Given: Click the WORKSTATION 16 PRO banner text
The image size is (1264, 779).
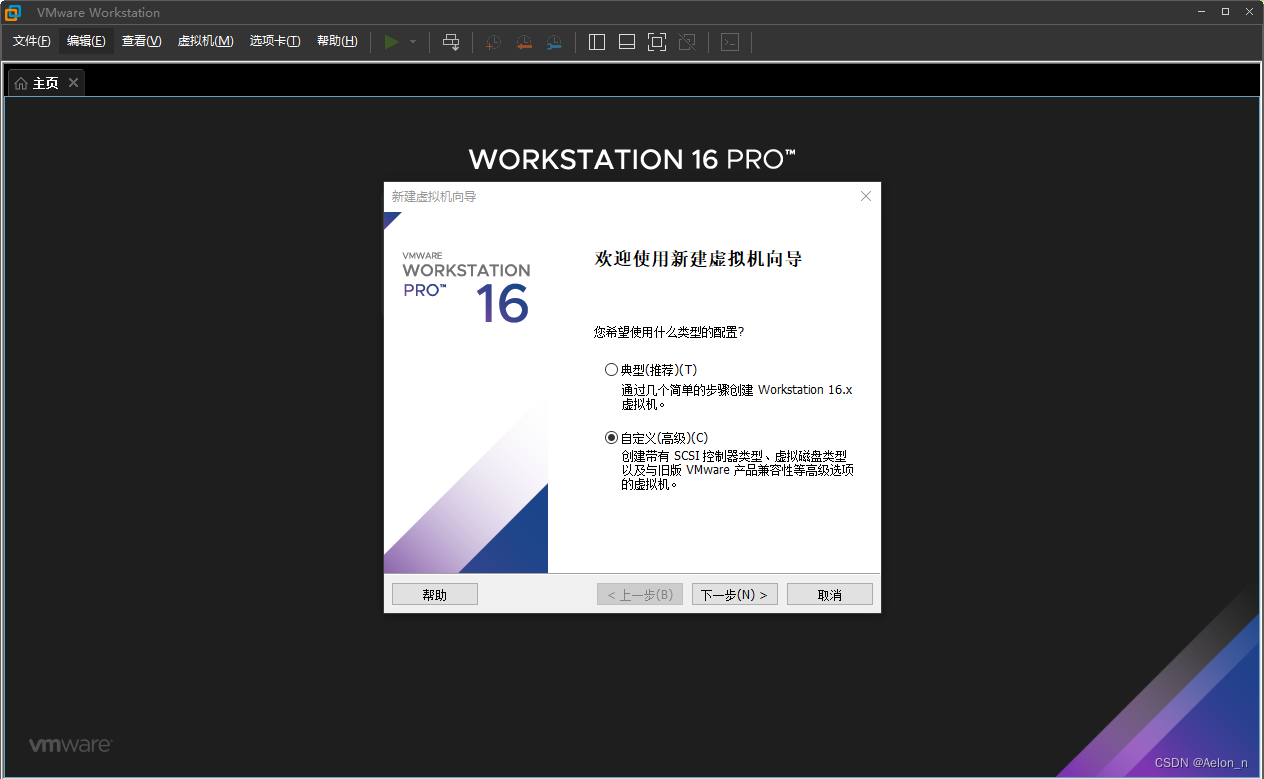Looking at the screenshot, I should point(632,159).
